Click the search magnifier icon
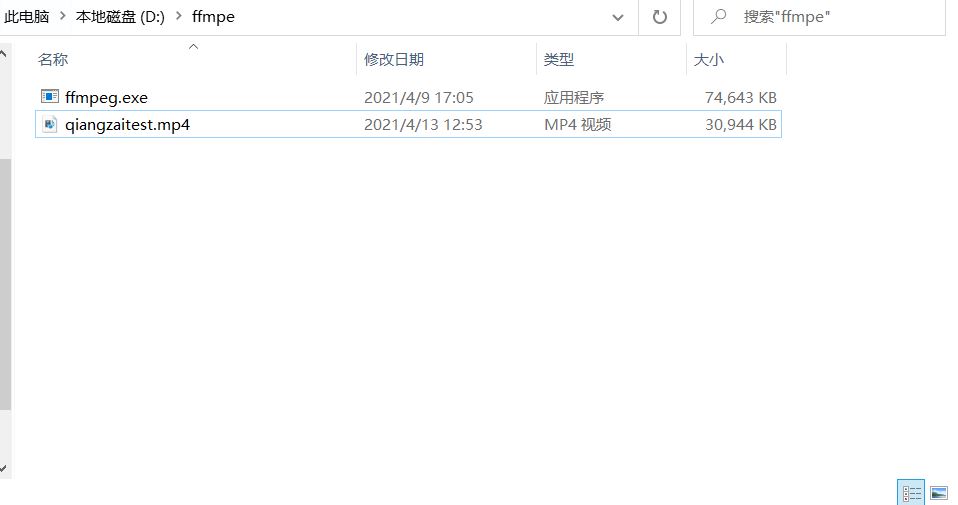The width and height of the screenshot is (958, 505). [x=717, y=17]
